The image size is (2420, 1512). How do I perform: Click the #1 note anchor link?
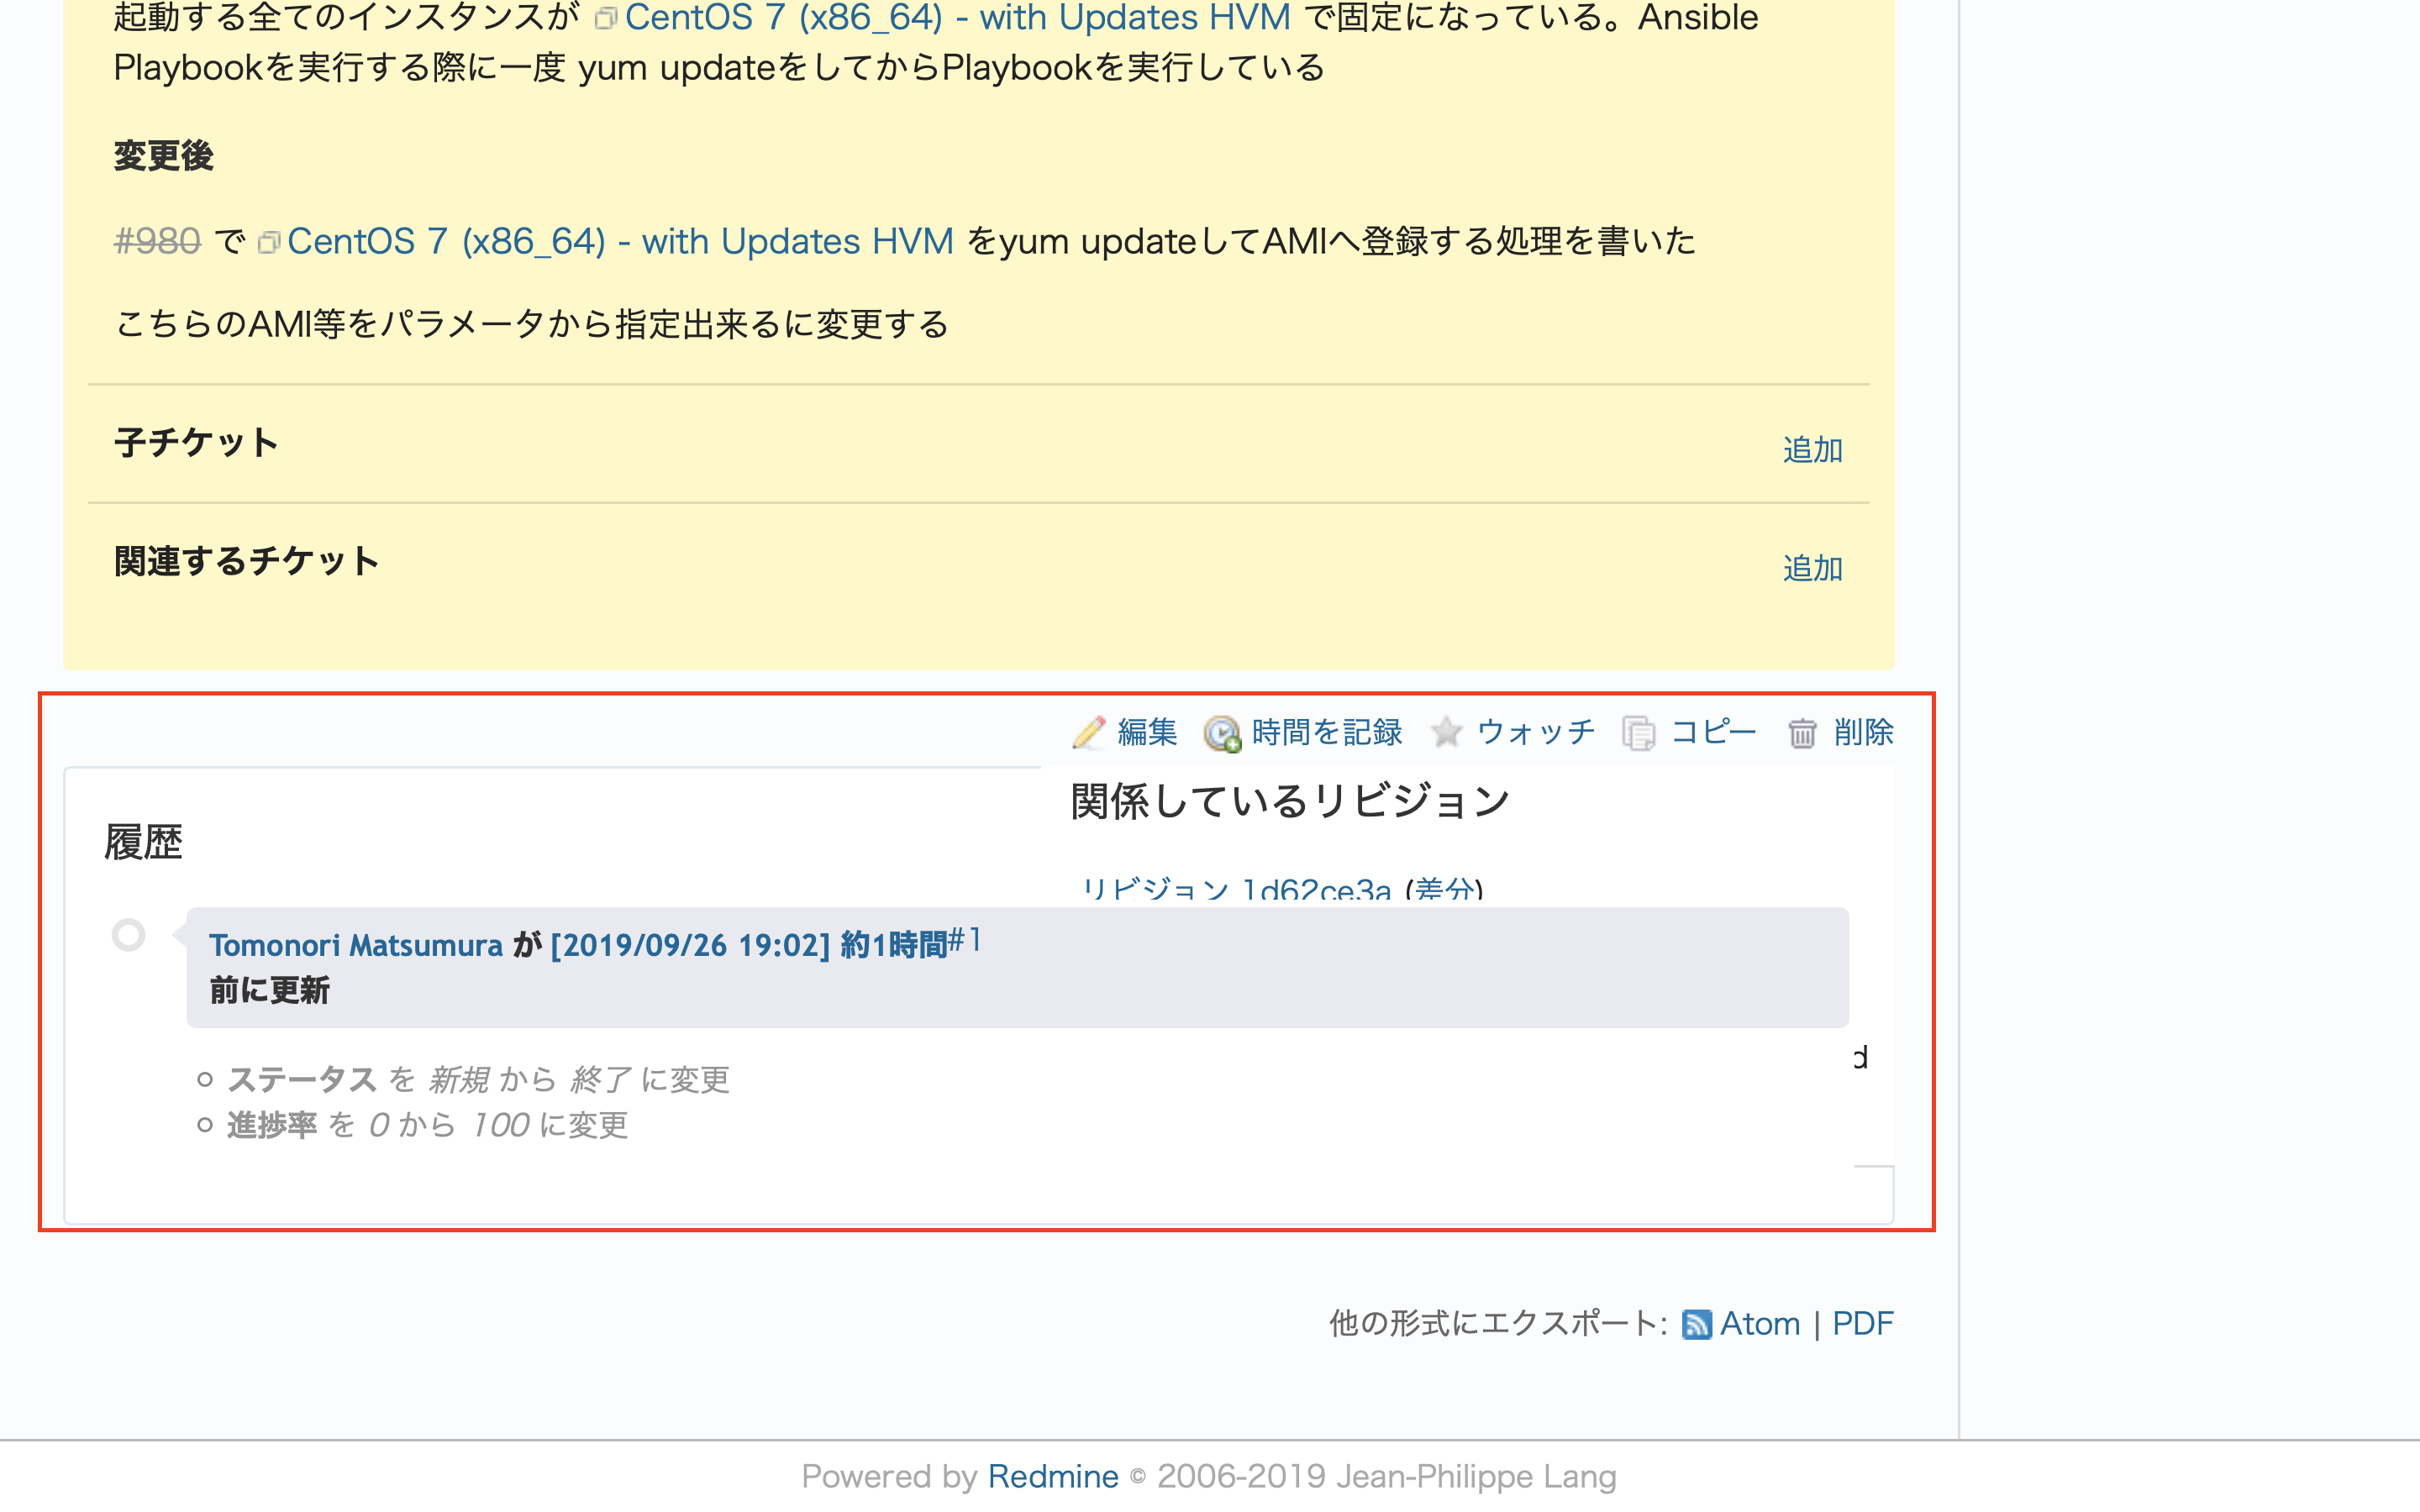pyautogui.click(x=964, y=938)
